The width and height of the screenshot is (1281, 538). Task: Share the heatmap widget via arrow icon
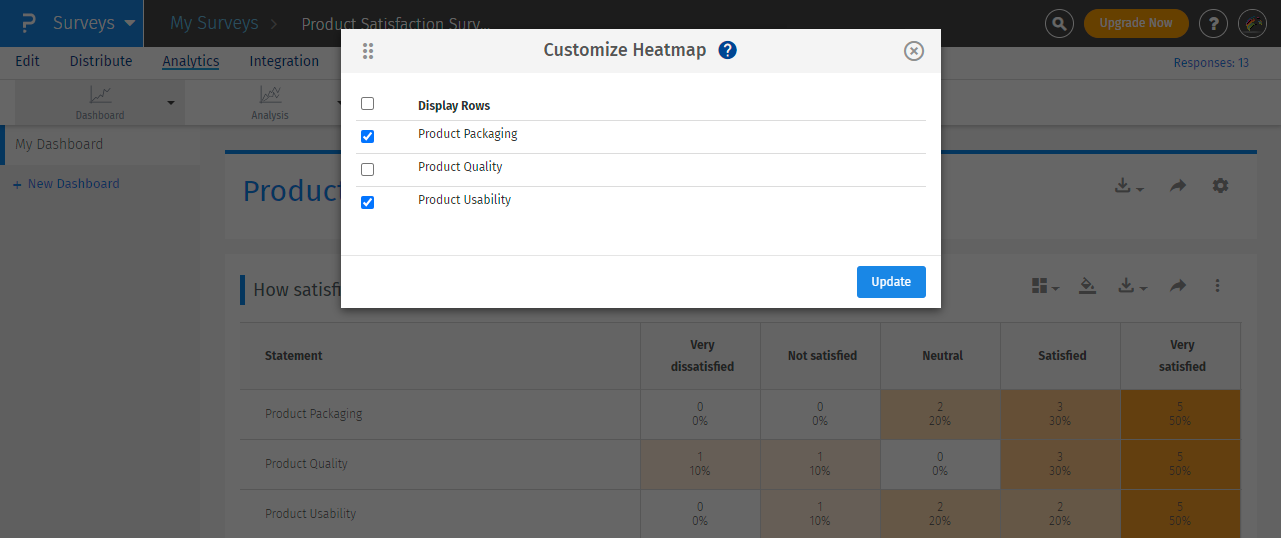[1178, 286]
